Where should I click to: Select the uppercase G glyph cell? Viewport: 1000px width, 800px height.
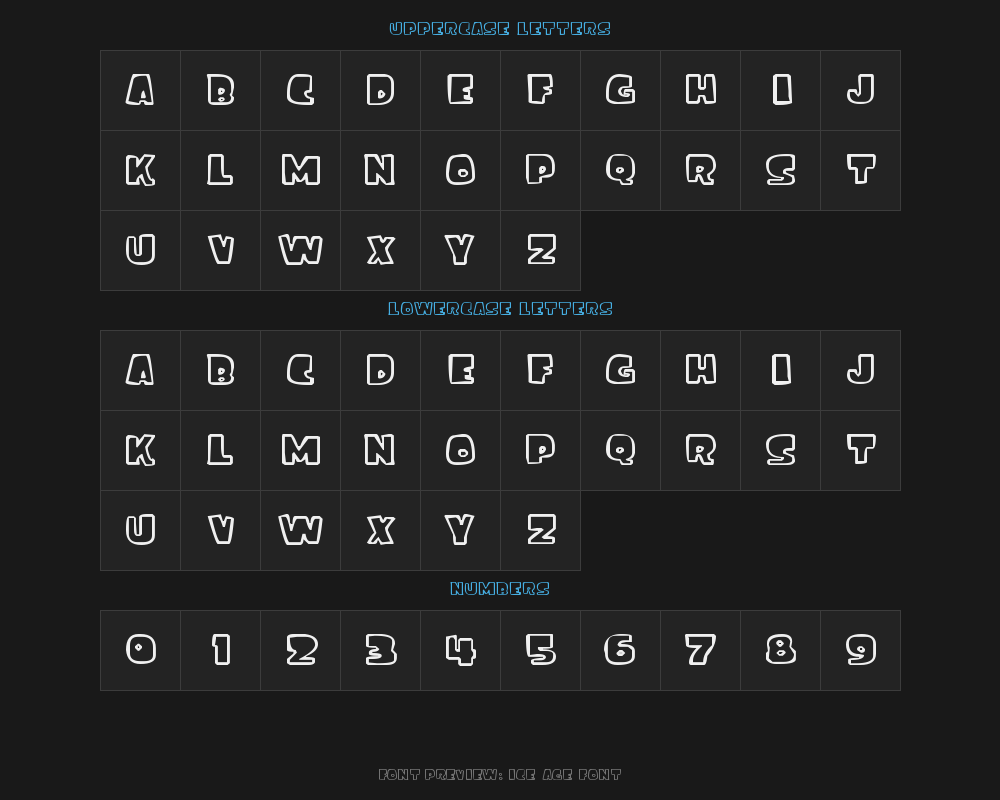pos(620,90)
